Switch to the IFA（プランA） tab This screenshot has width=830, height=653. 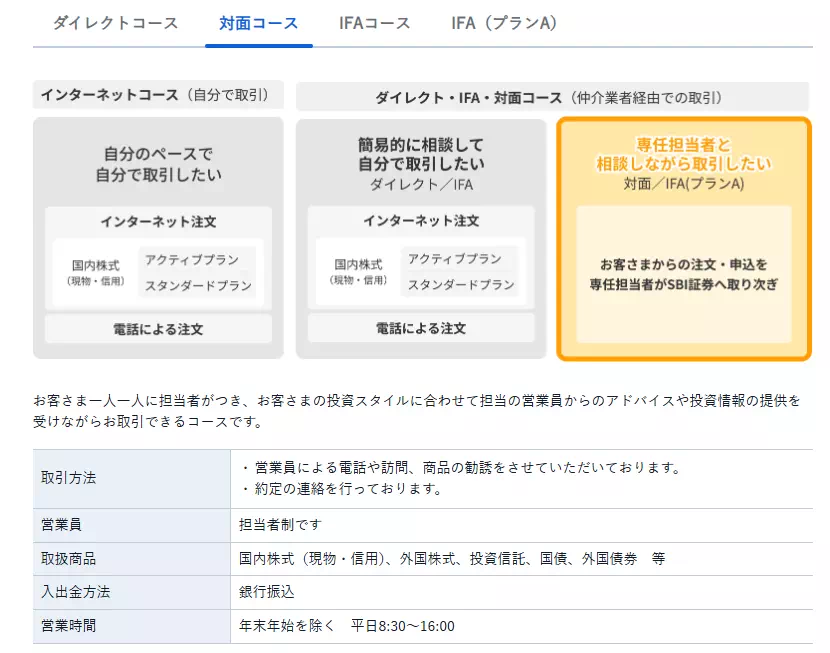(x=504, y=22)
